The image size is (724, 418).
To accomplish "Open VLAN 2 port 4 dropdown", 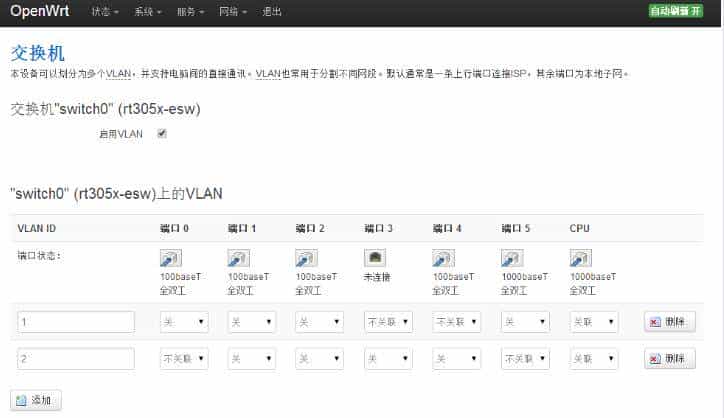I will [x=457, y=358].
